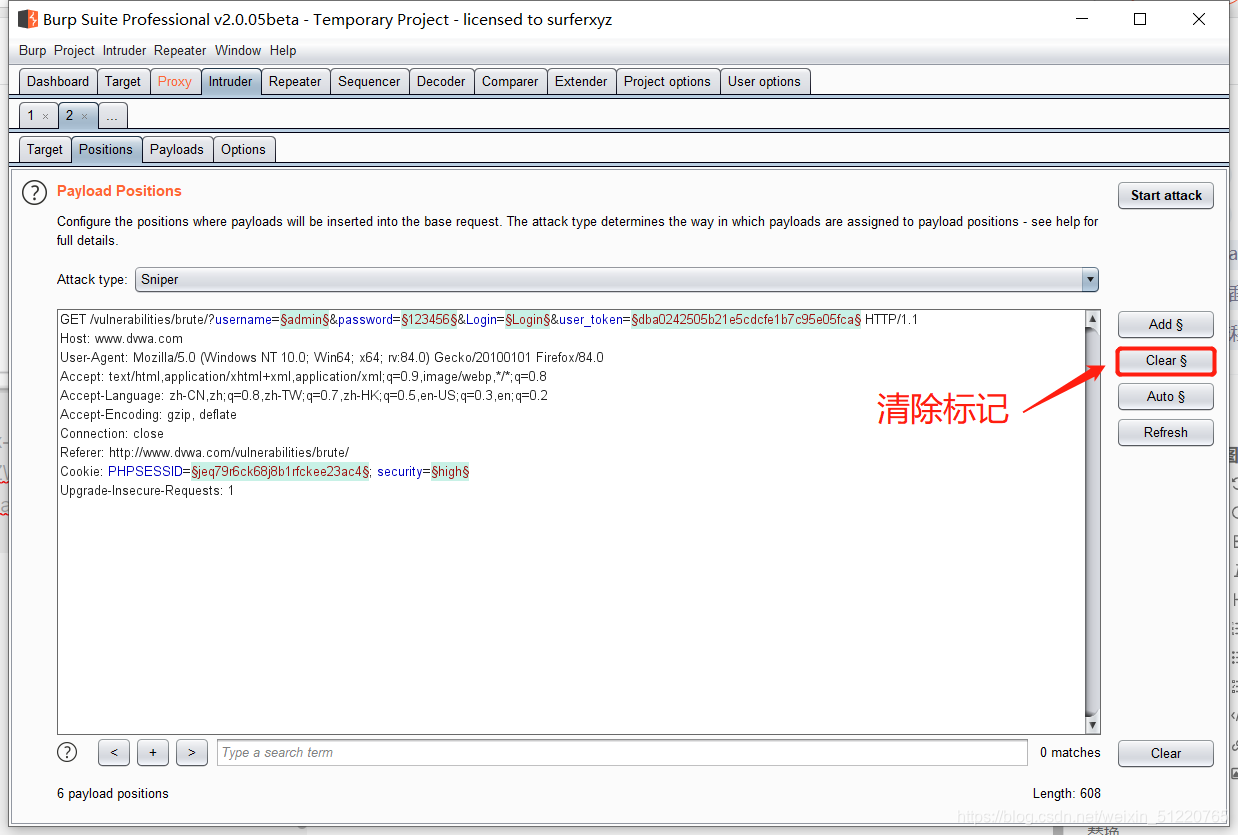Click the §high§ security payload marker
Image resolution: width=1238 pixels, height=835 pixels.
tap(450, 472)
